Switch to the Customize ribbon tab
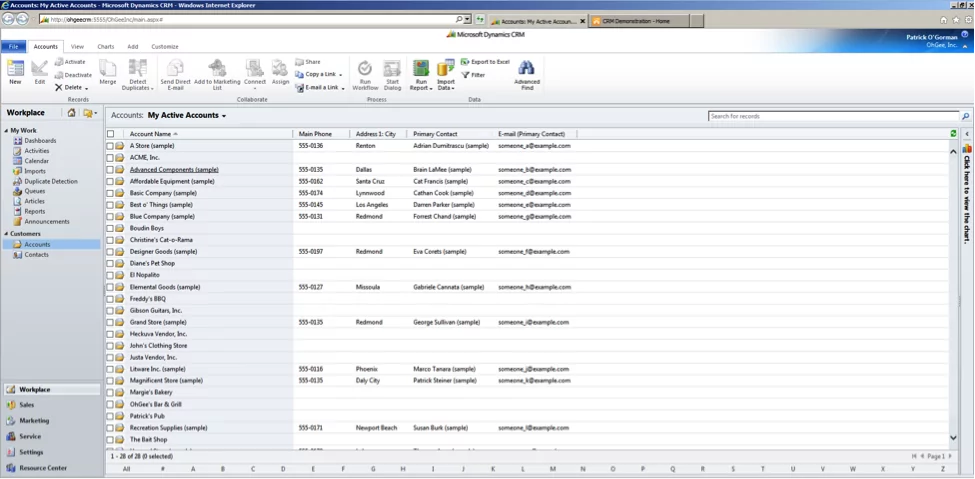 click(165, 47)
